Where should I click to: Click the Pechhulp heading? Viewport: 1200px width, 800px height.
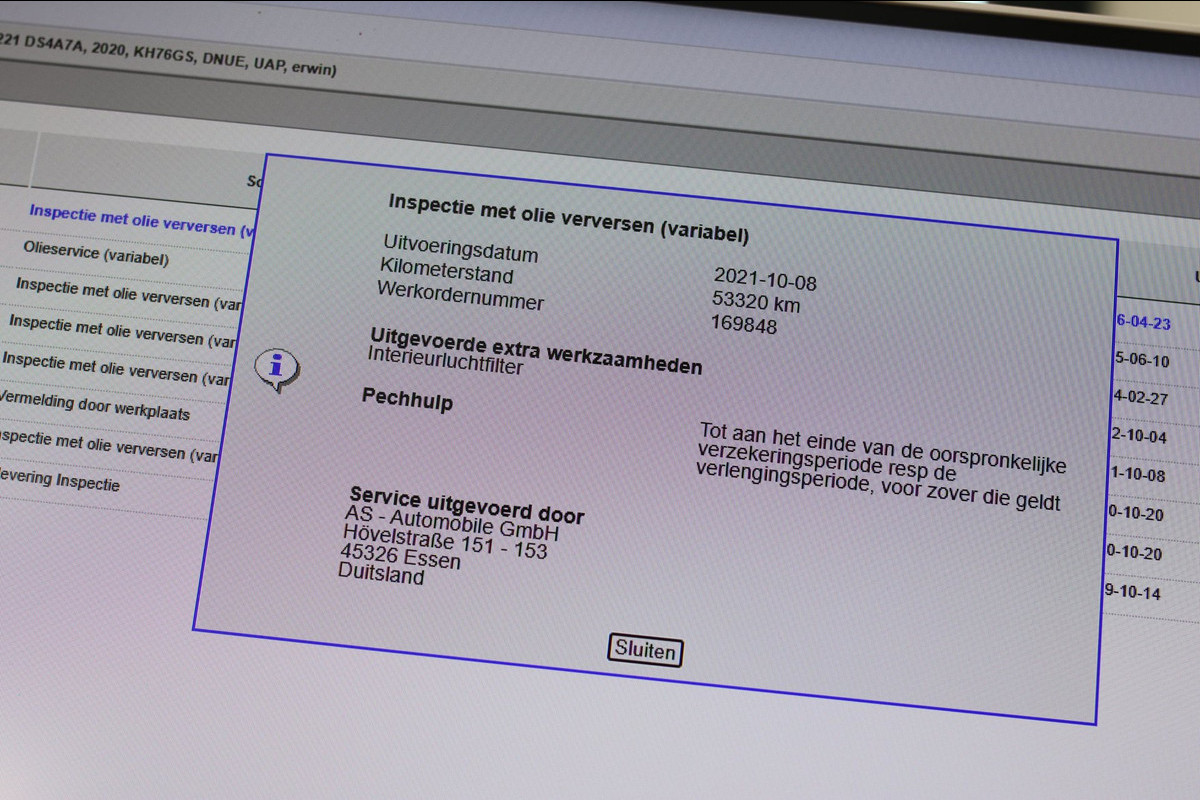click(x=407, y=401)
